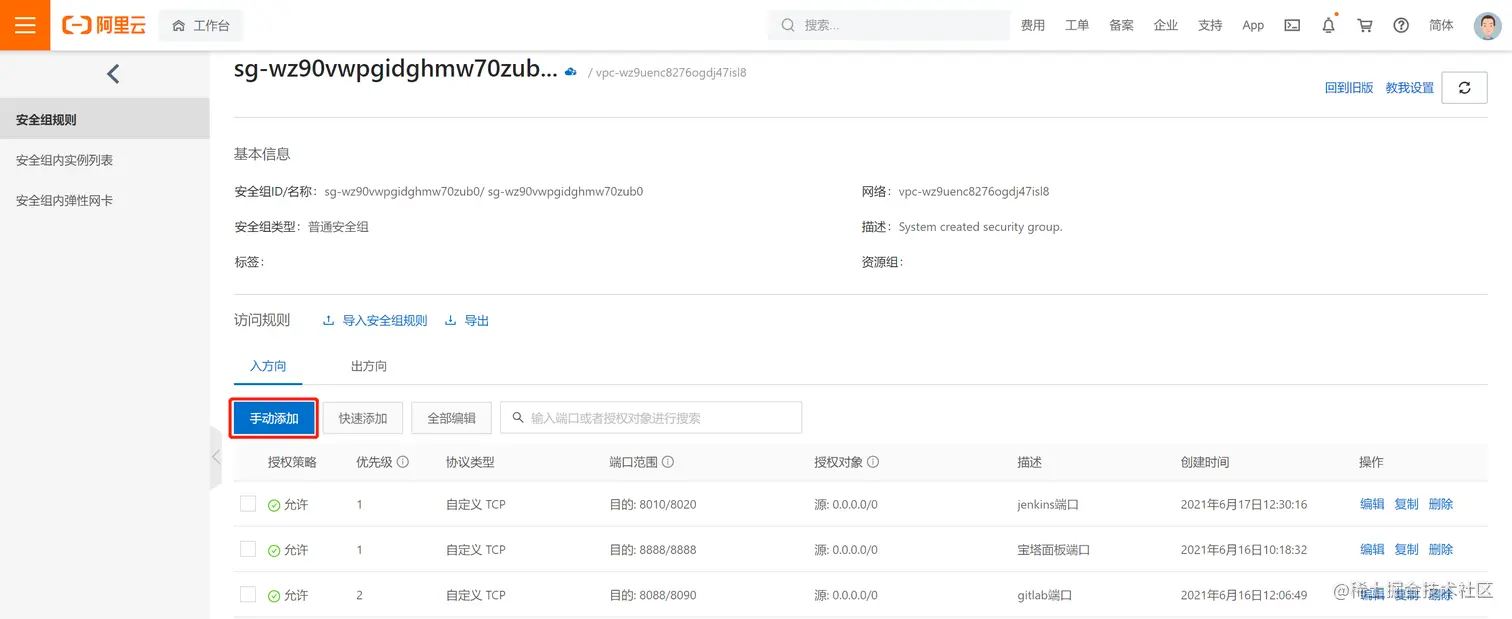
Task: Collapse the sidebar with the side handle
Action: (216, 457)
